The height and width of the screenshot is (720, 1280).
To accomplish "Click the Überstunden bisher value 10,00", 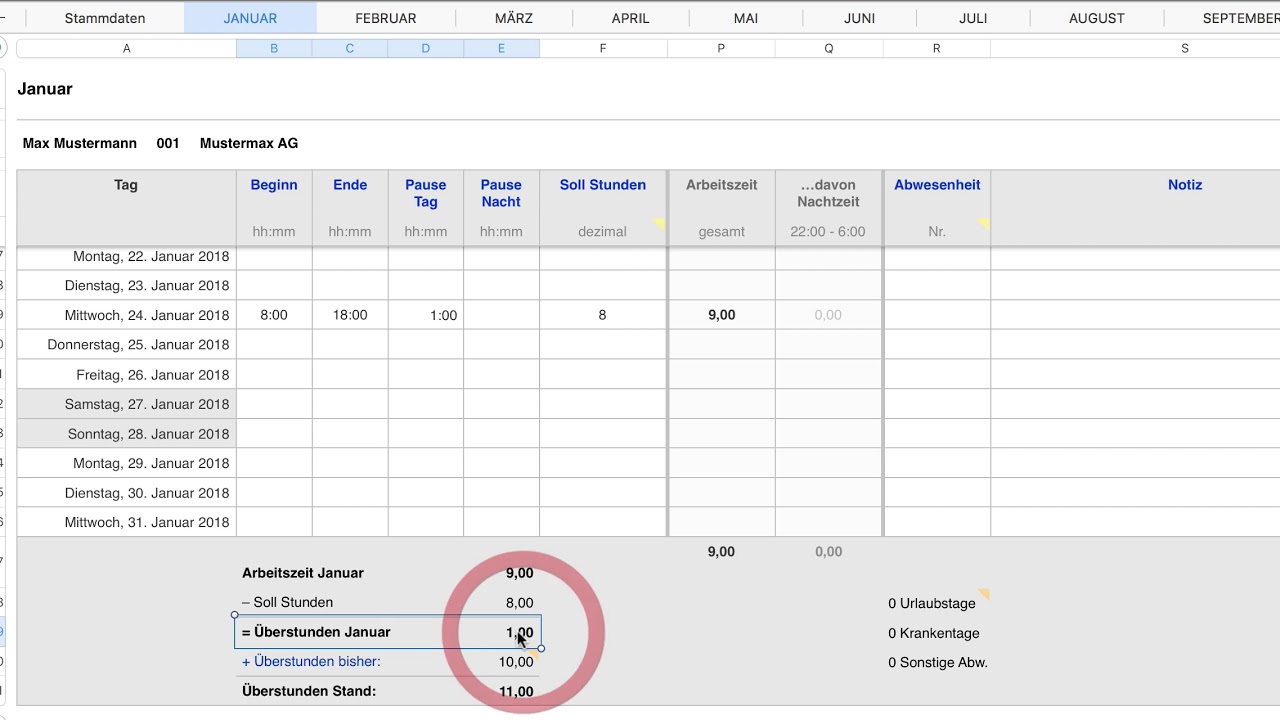I will pos(515,662).
